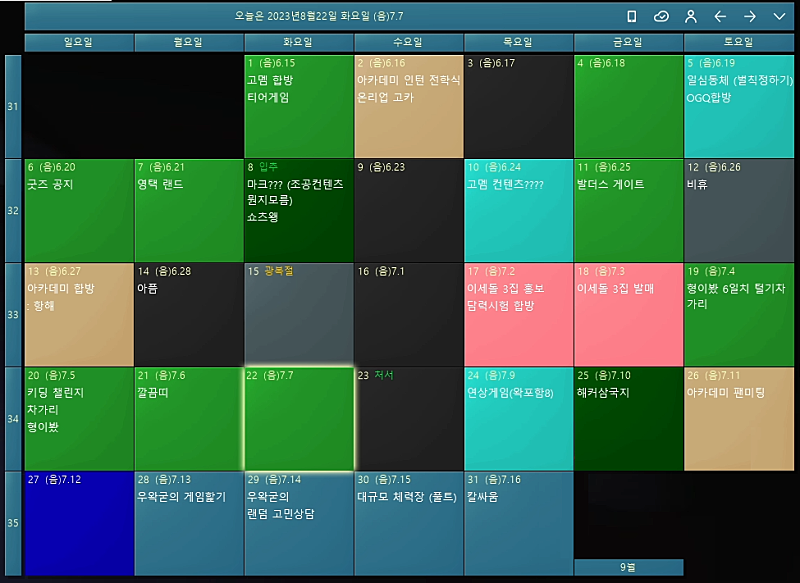Click week number 35 on left edge
This screenshot has width=800, height=583.
(x=13, y=523)
